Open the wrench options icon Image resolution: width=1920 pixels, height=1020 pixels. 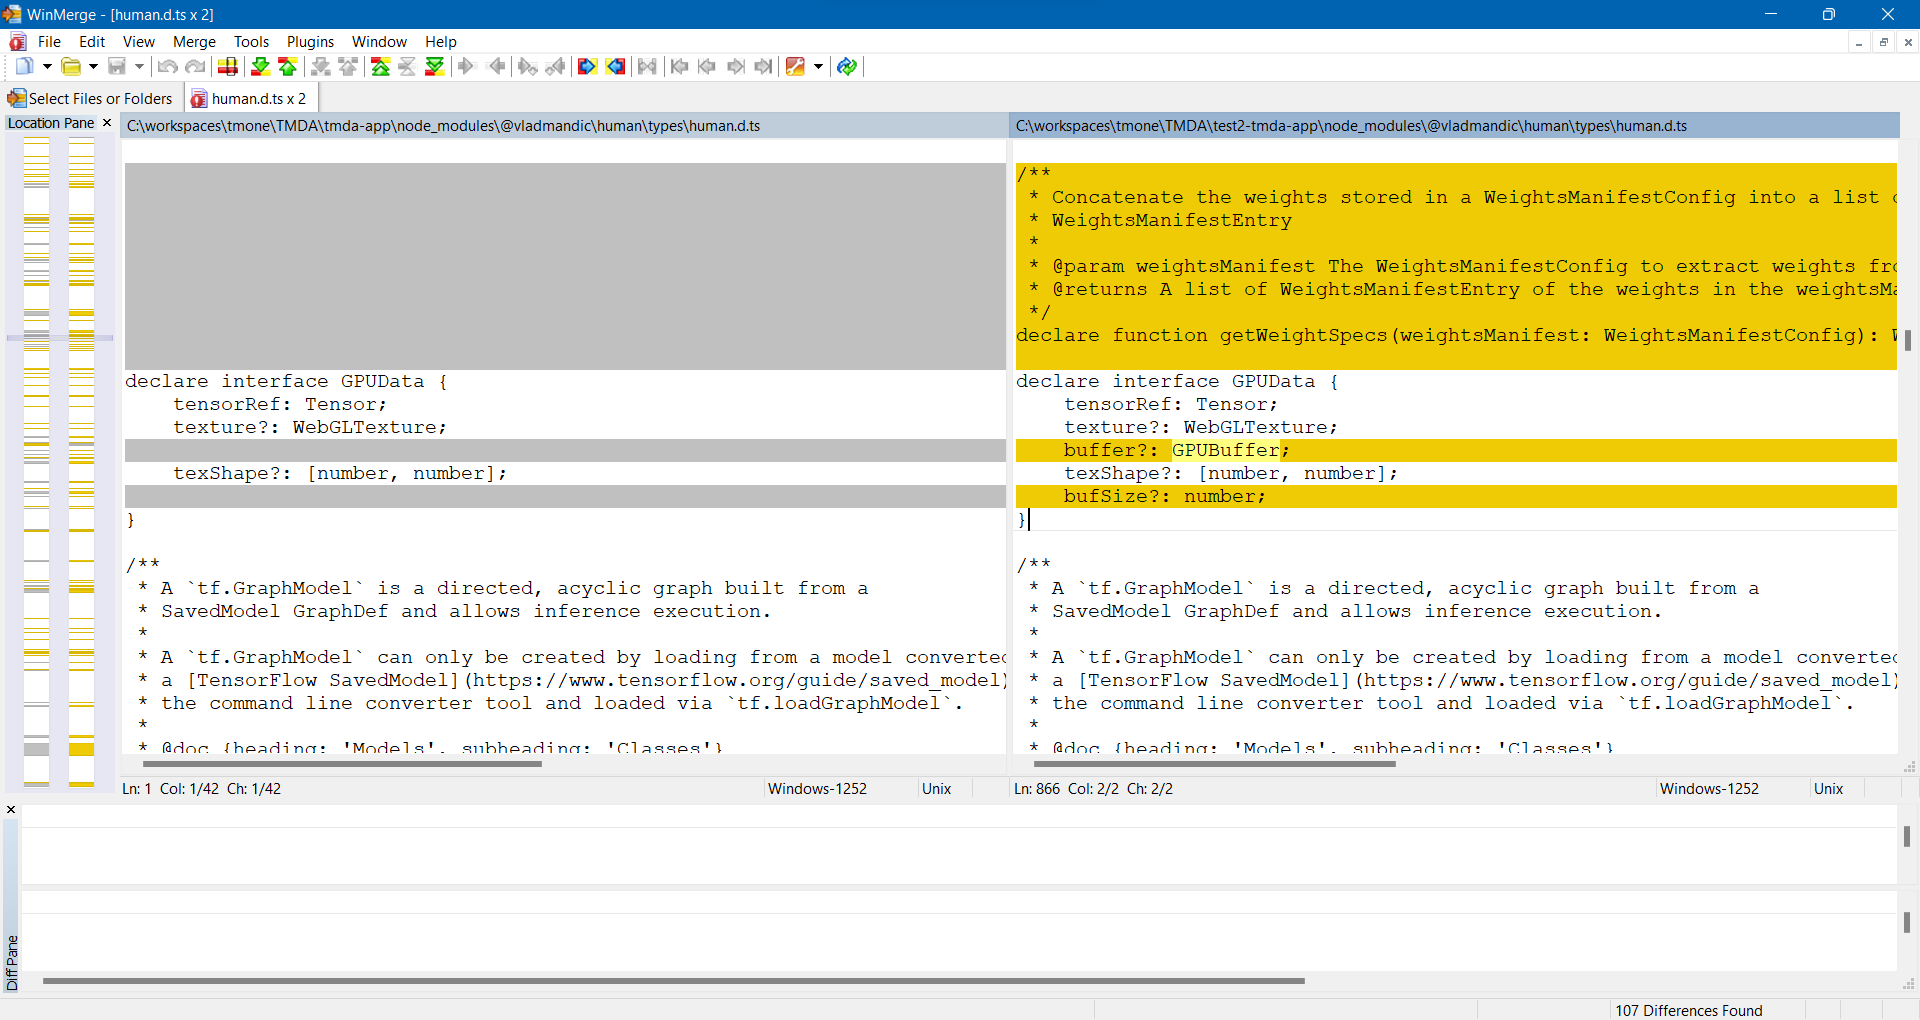793,66
